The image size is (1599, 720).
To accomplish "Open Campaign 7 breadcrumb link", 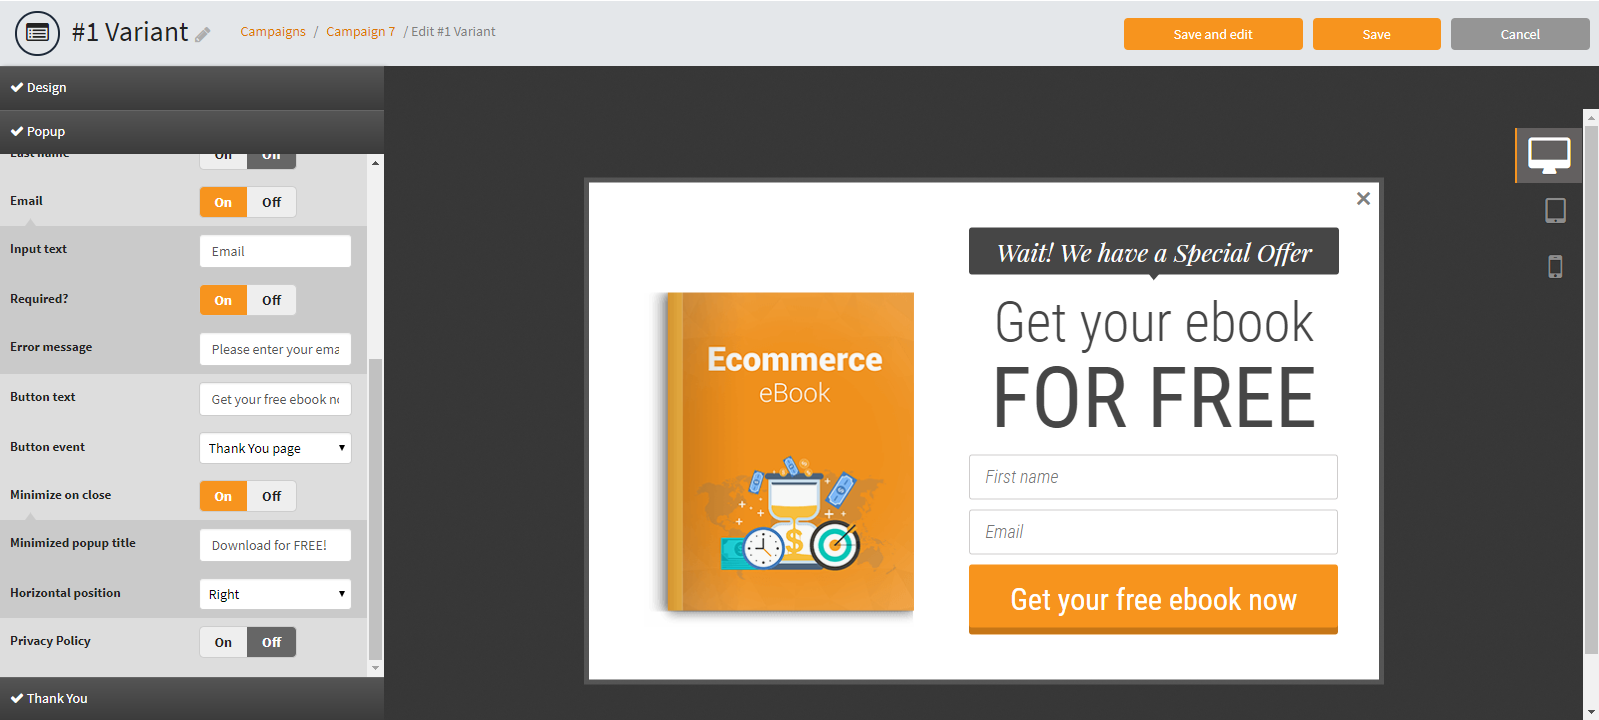I will click(360, 32).
